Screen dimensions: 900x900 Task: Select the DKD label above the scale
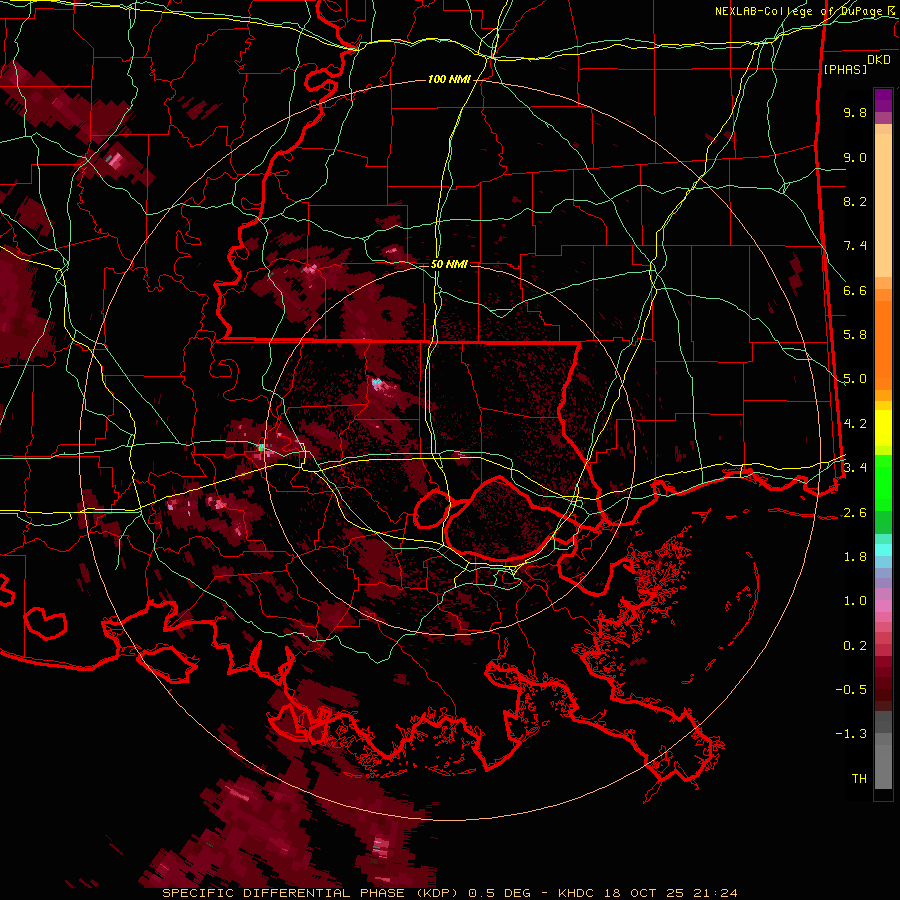point(878,60)
